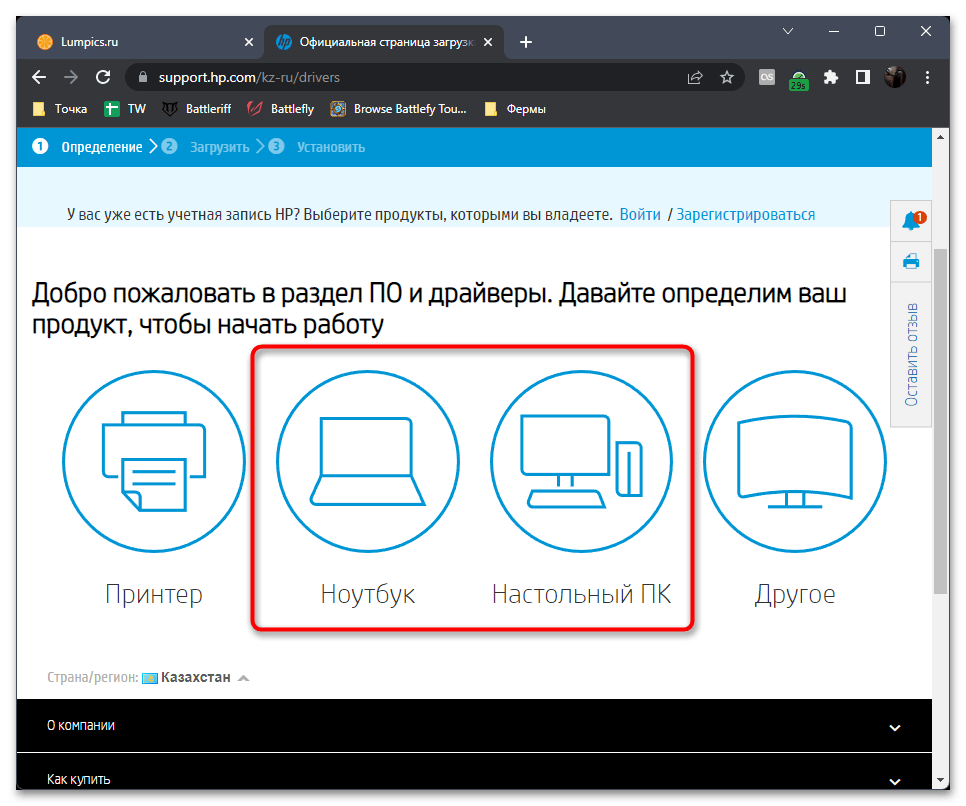This screenshot has width=966, height=806.
Task: Choose the Desktop PC (Настольный ПК) icon
Action: (x=582, y=461)
